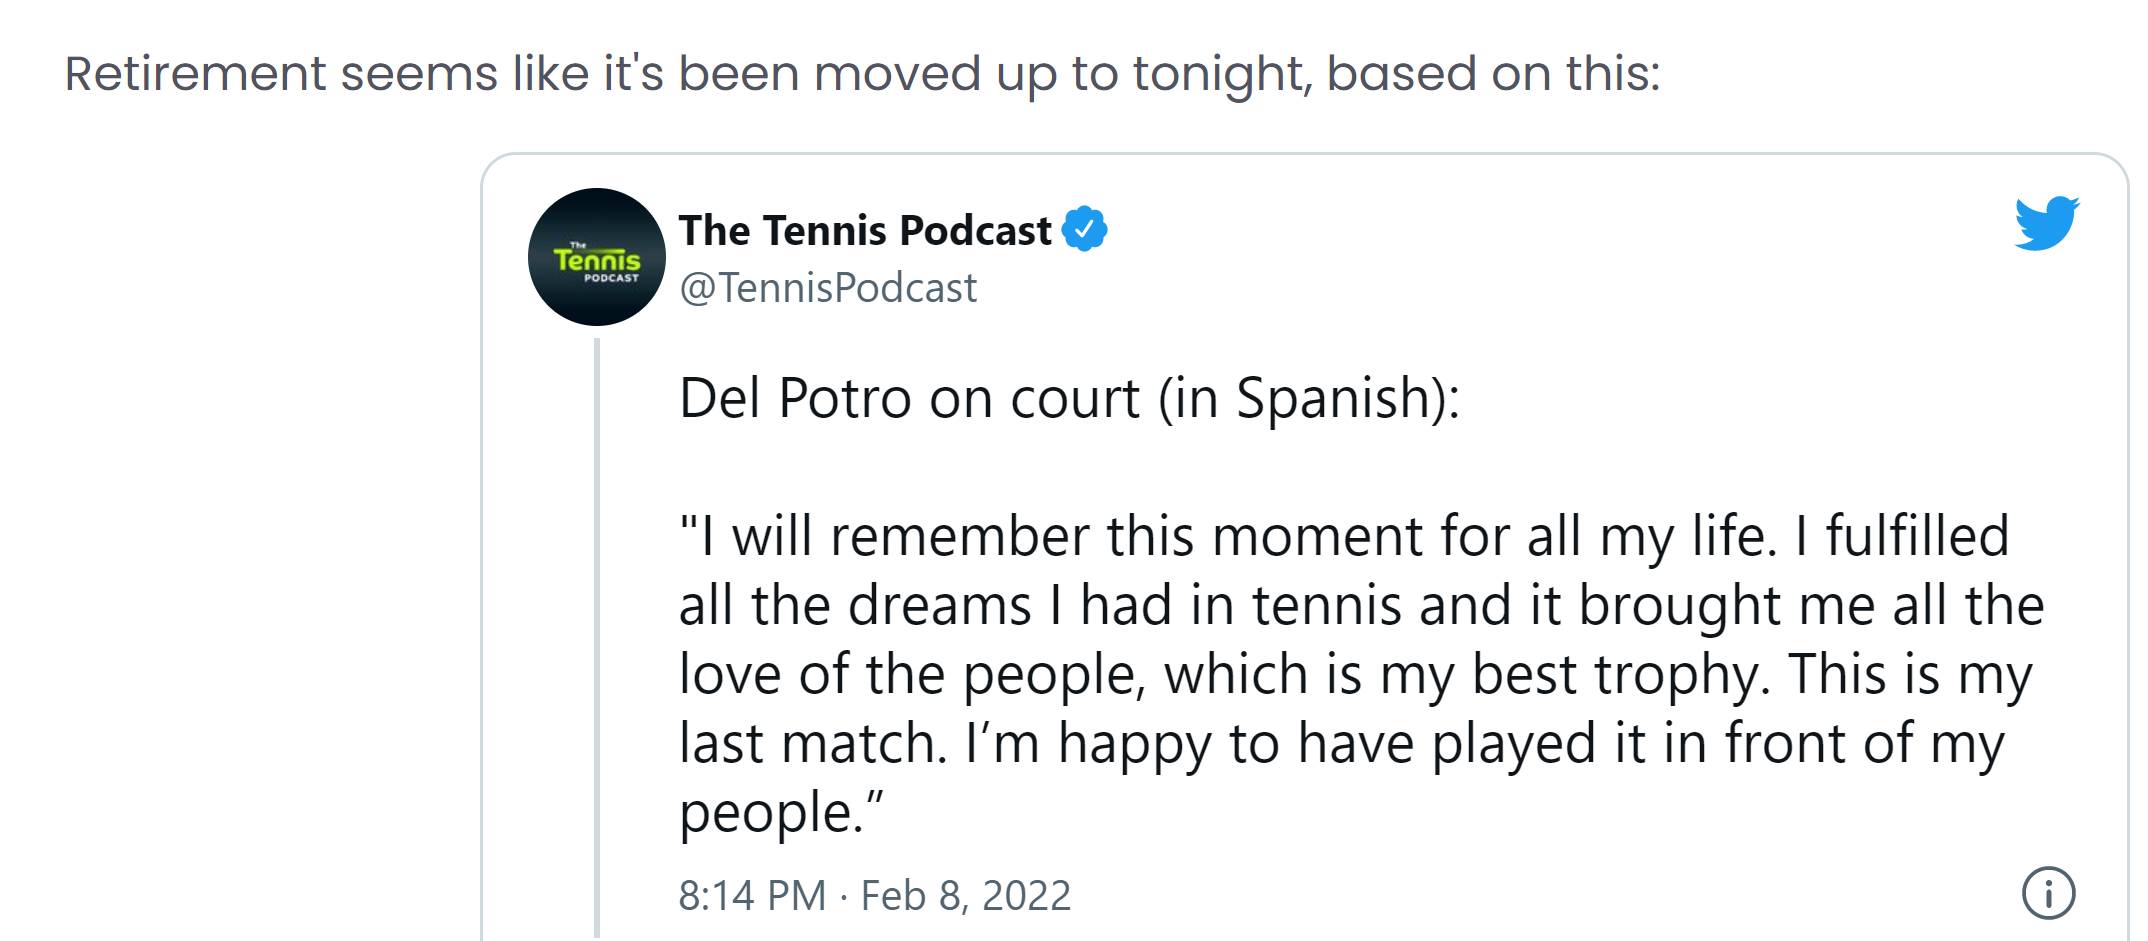Click the blue verified badge
Viewport: 2148px width, 941px height.
click(x=1084, y=229)
